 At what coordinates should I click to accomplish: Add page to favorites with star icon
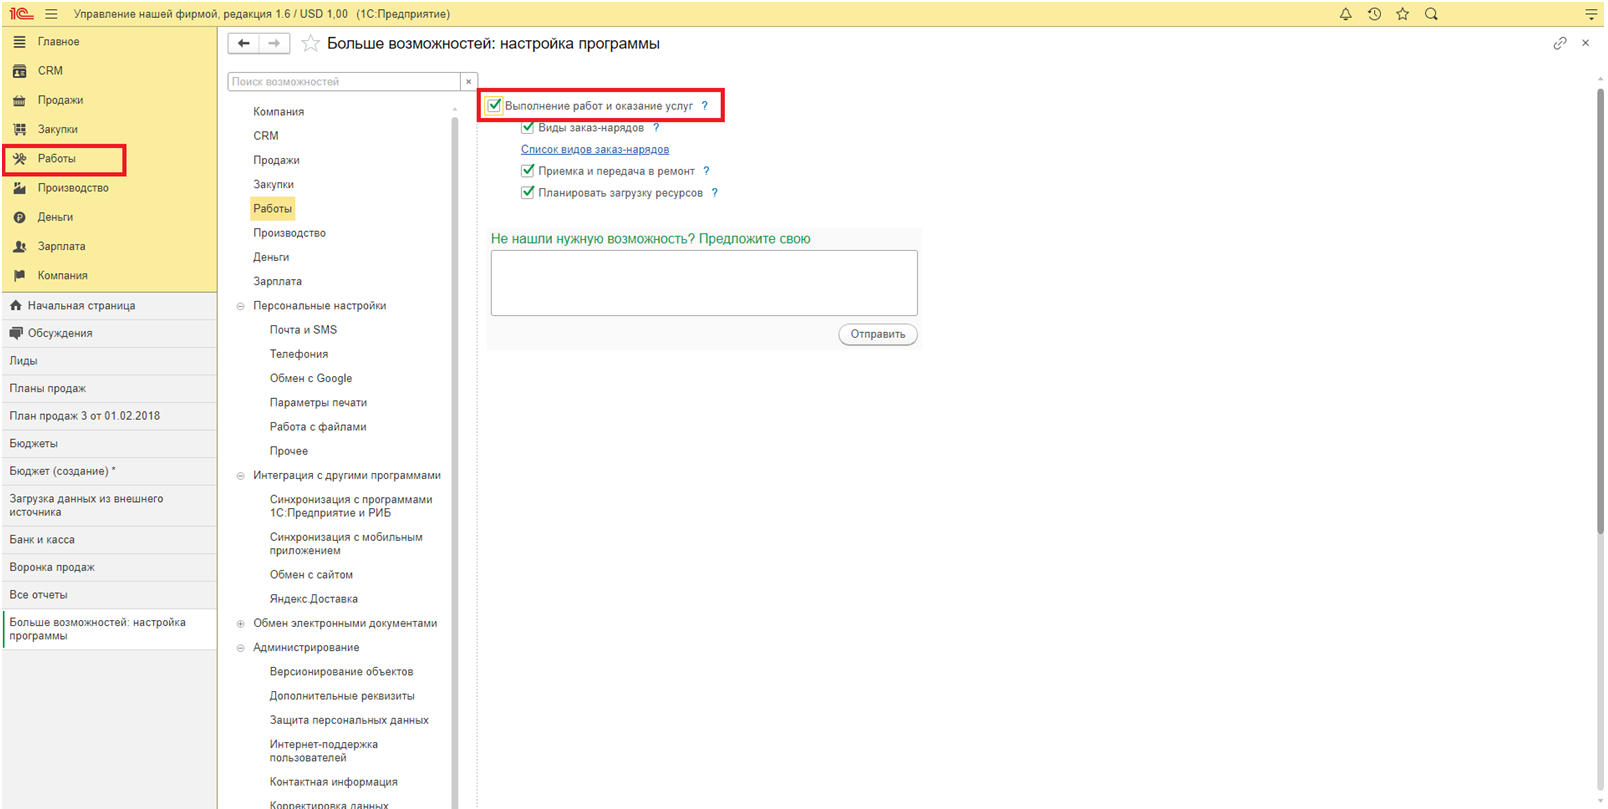[x=310, y=44]
